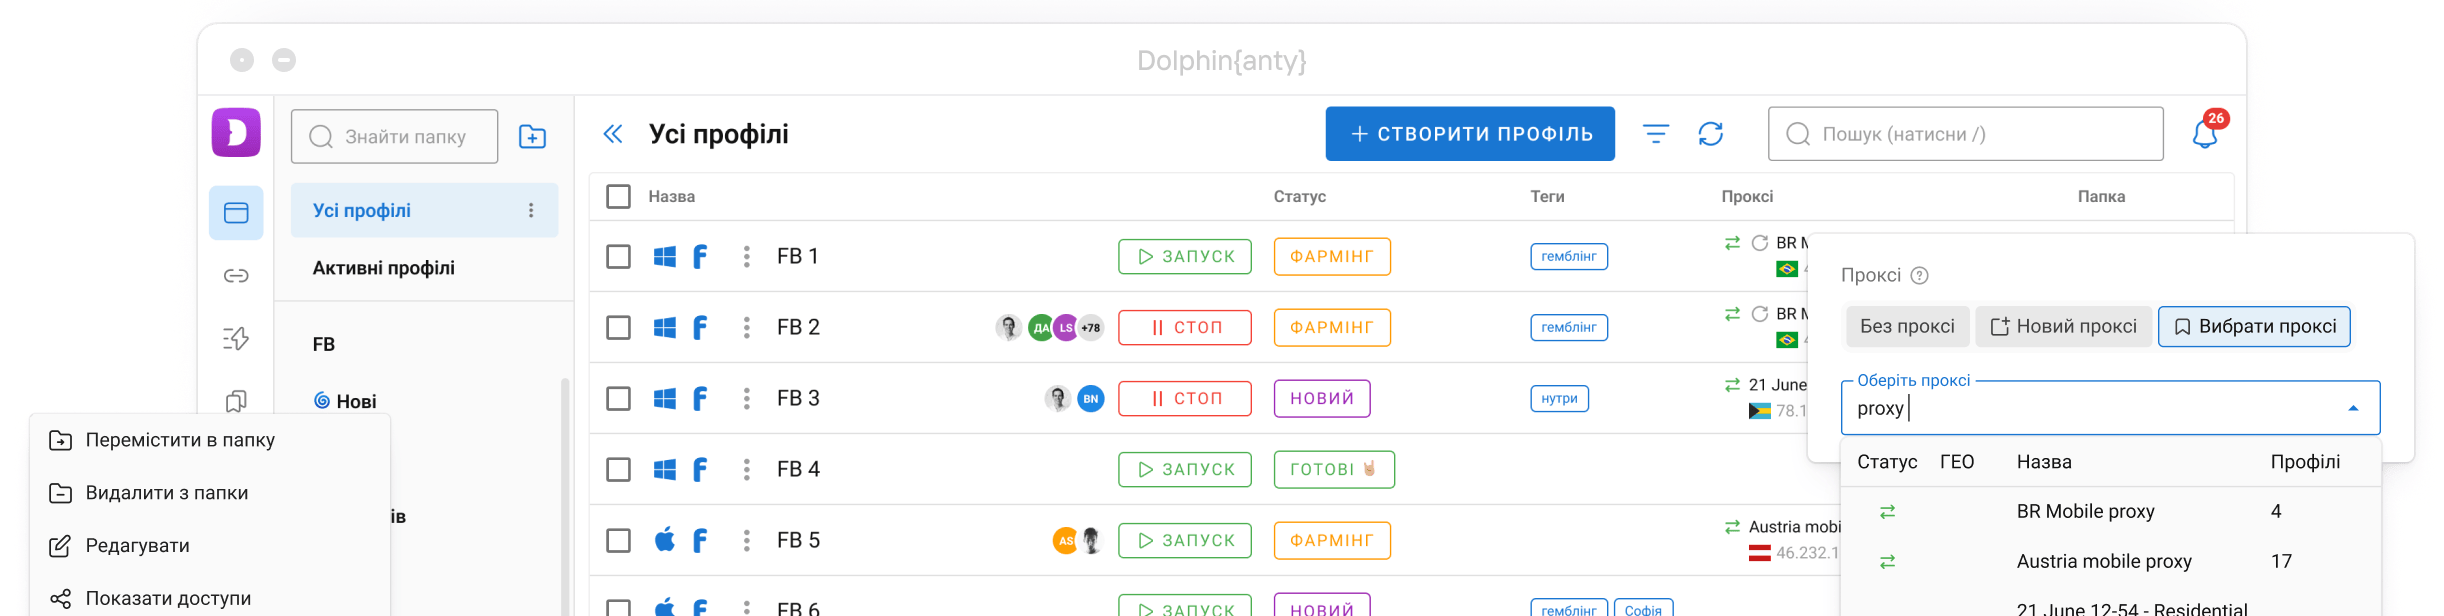The image size is (2444, 616).
Task: Click the AS user avatar on FB 5
Action: click(x=1065, y=540)
